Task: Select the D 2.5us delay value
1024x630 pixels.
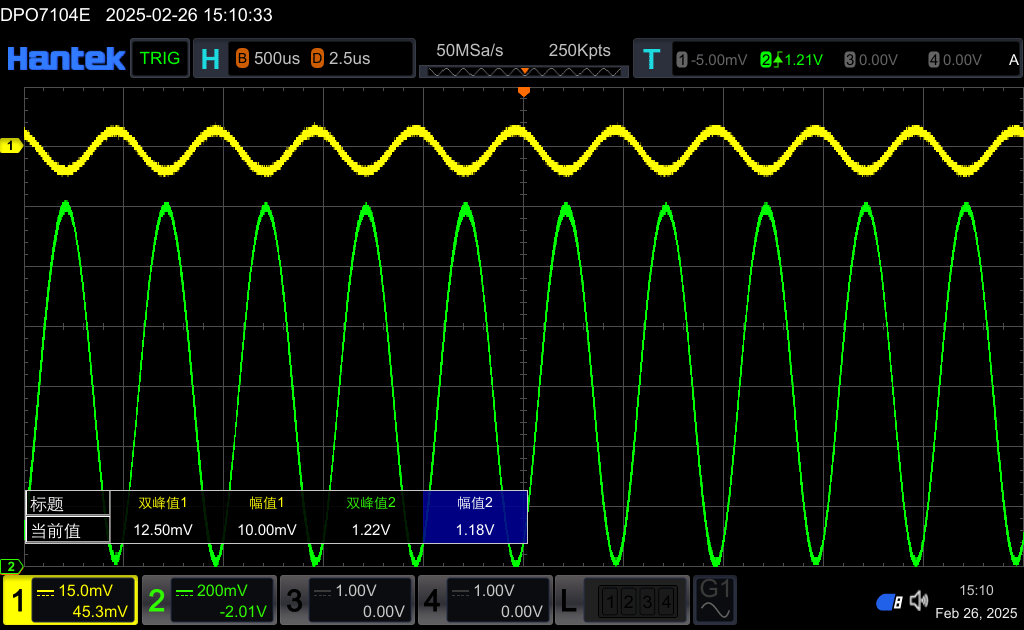Action: pyautogui.click(x=341, y=59)
